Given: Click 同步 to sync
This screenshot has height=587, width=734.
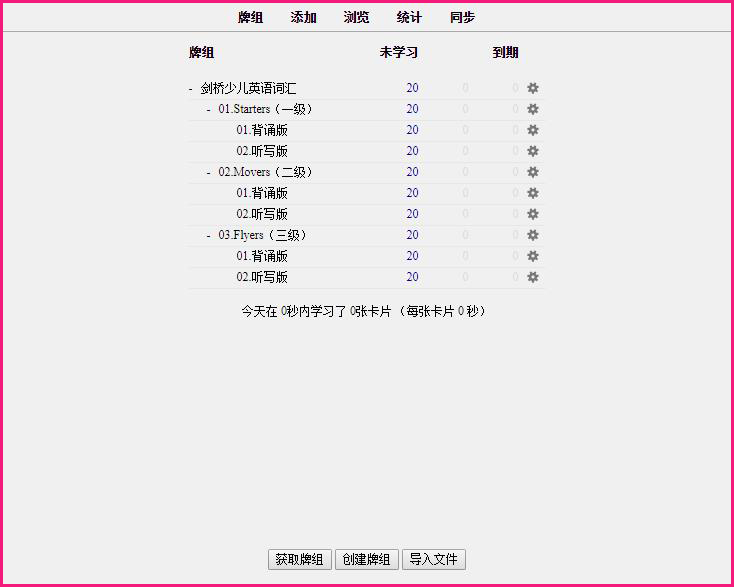Looking at the screenshot, I should (x=462, y=18).
